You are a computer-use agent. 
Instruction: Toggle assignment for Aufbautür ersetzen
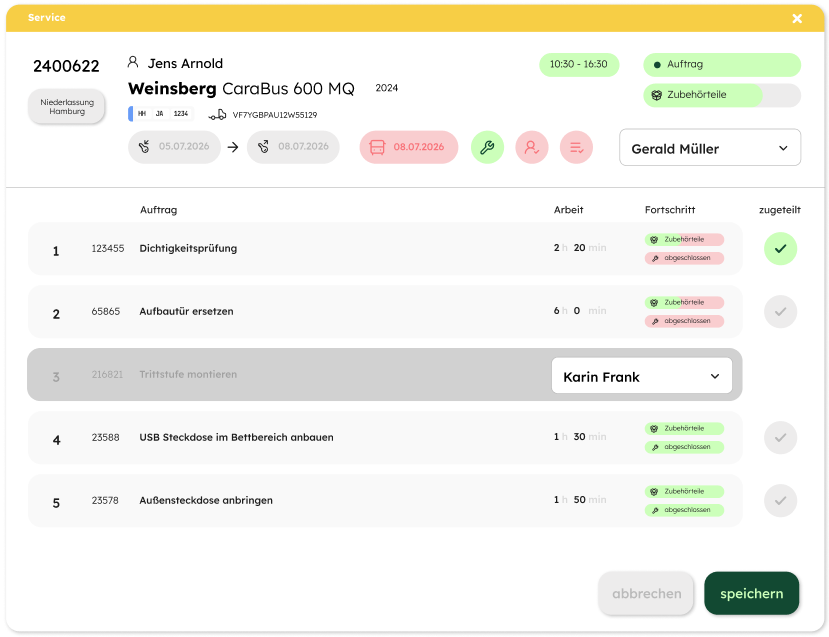(x=781, y=312)
